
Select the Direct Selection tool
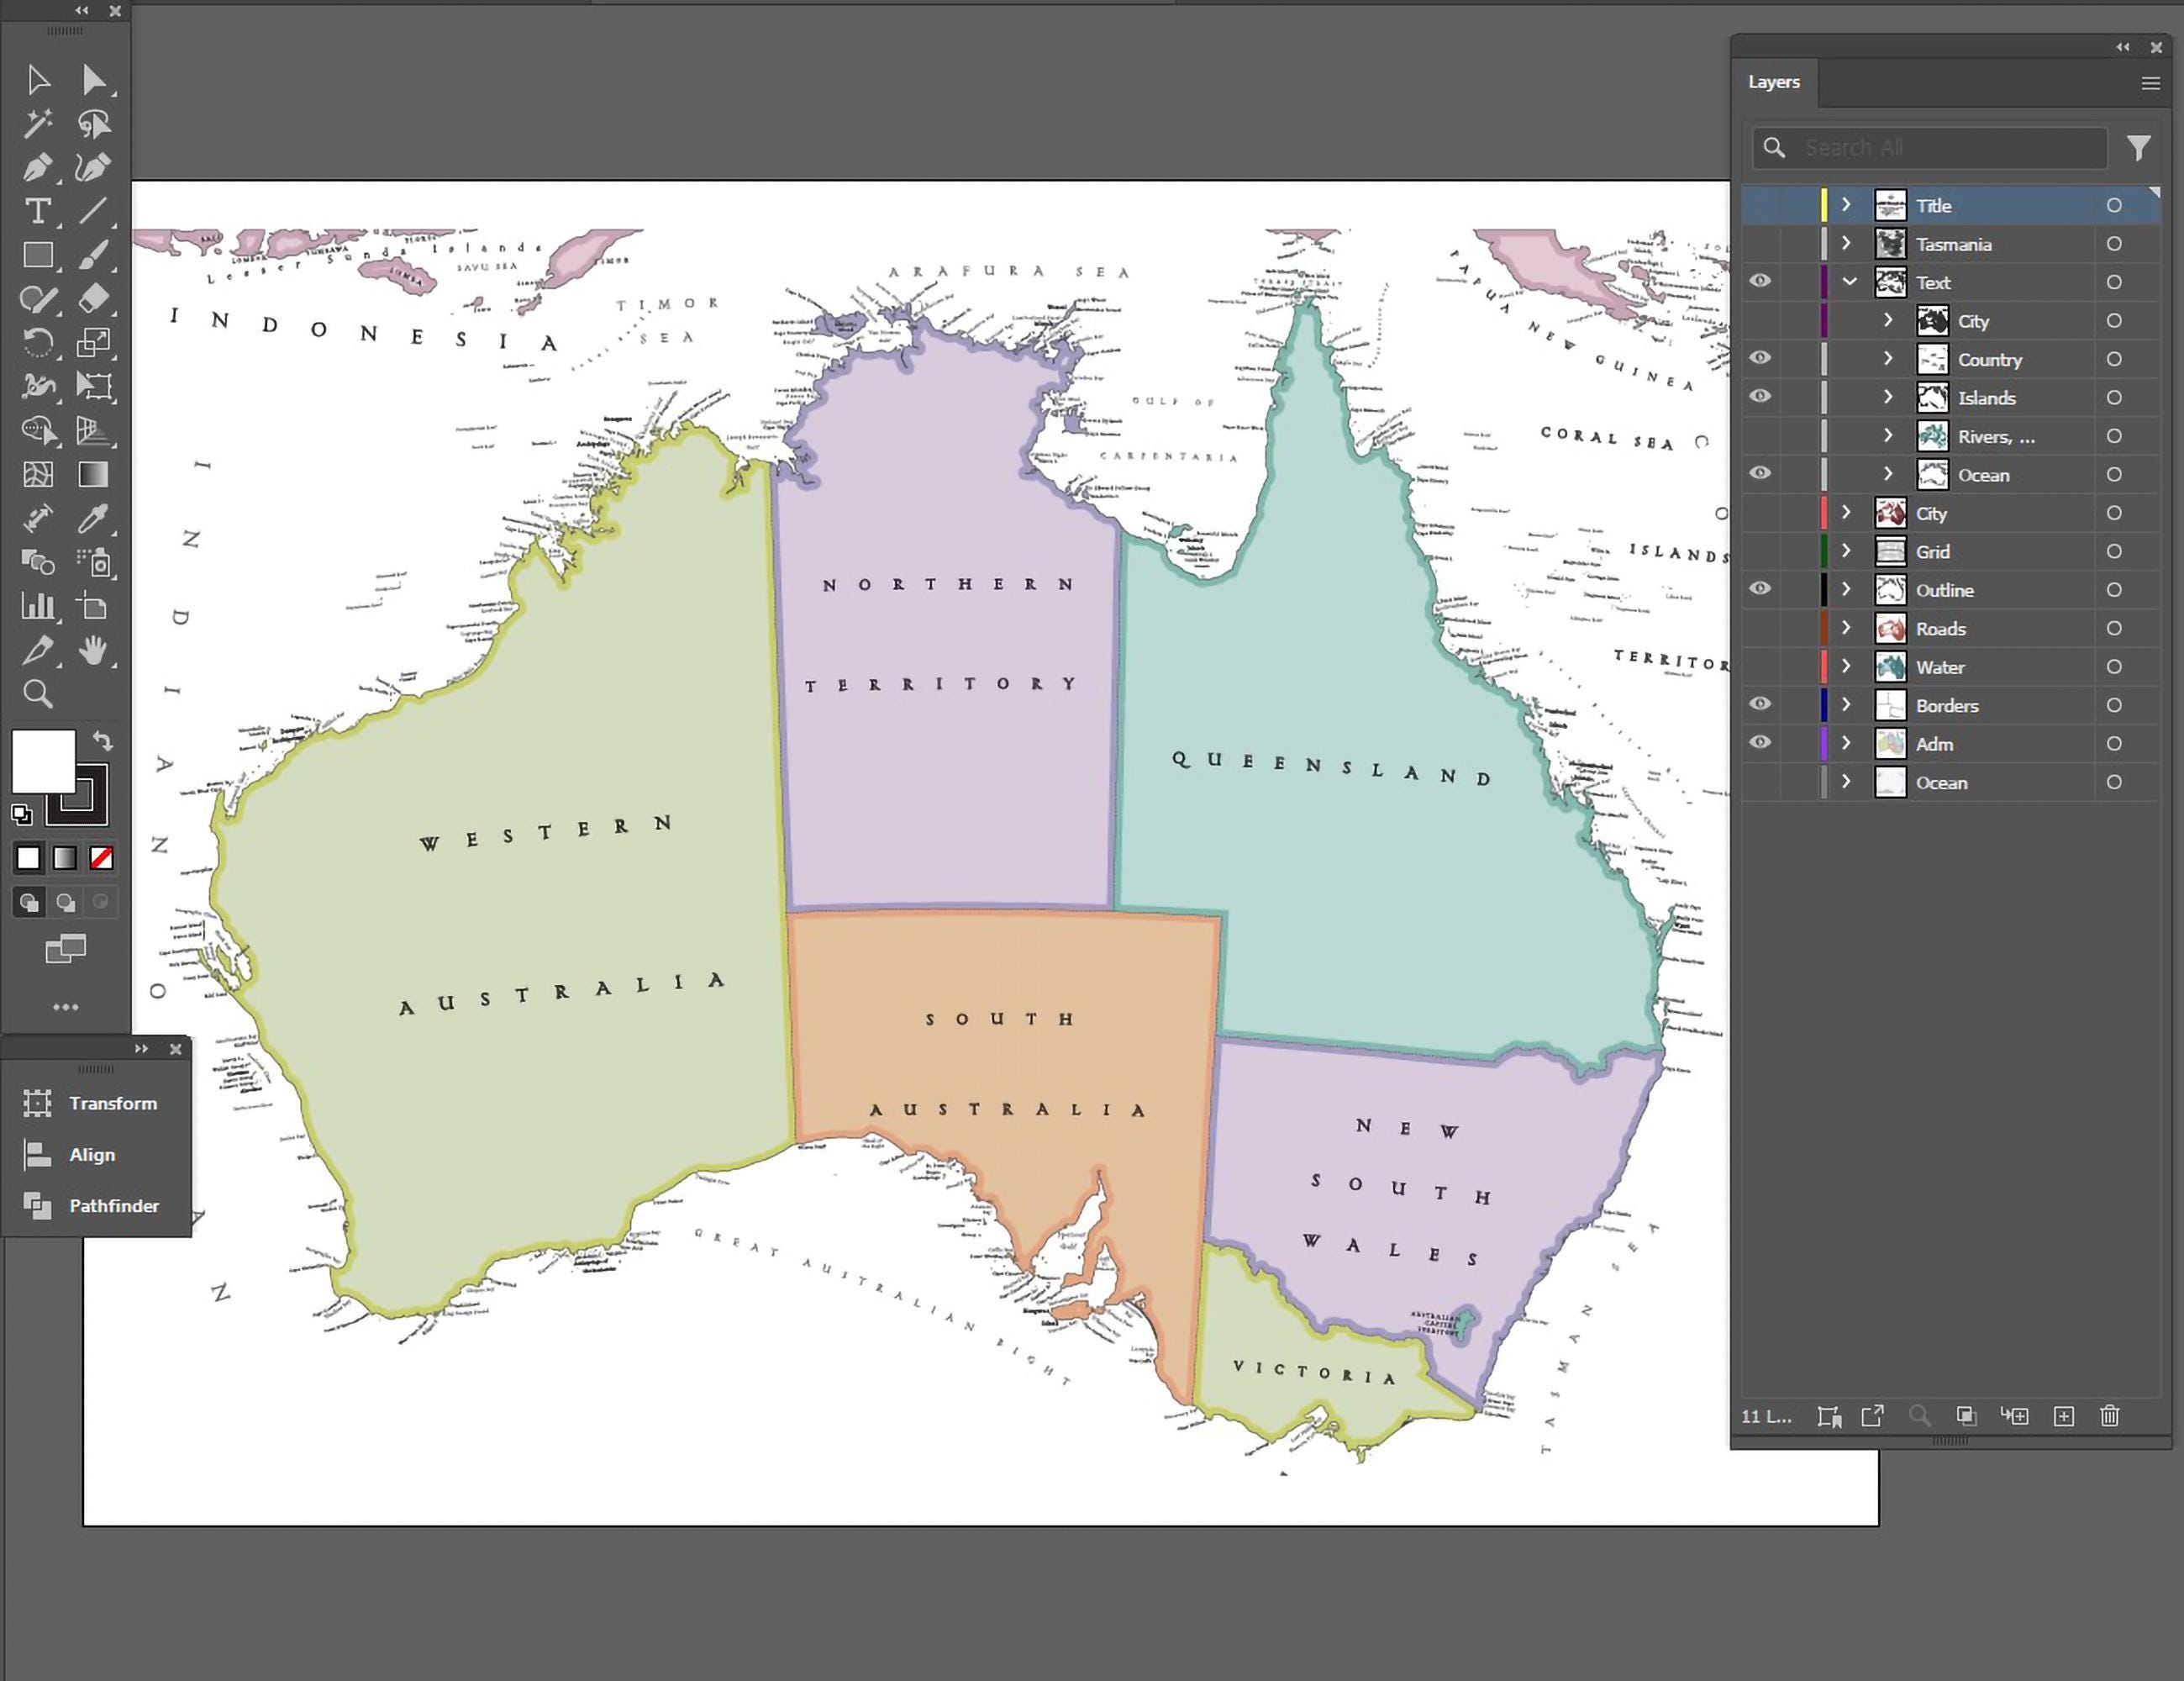coord(93,79)
